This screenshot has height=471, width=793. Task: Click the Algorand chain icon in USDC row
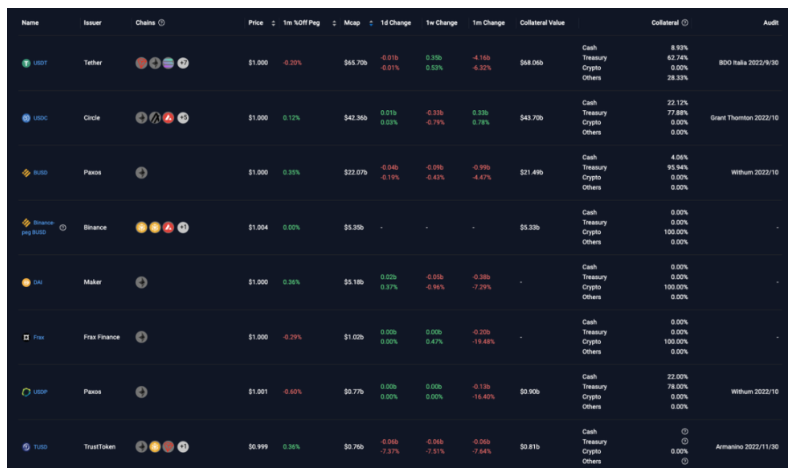155,118
